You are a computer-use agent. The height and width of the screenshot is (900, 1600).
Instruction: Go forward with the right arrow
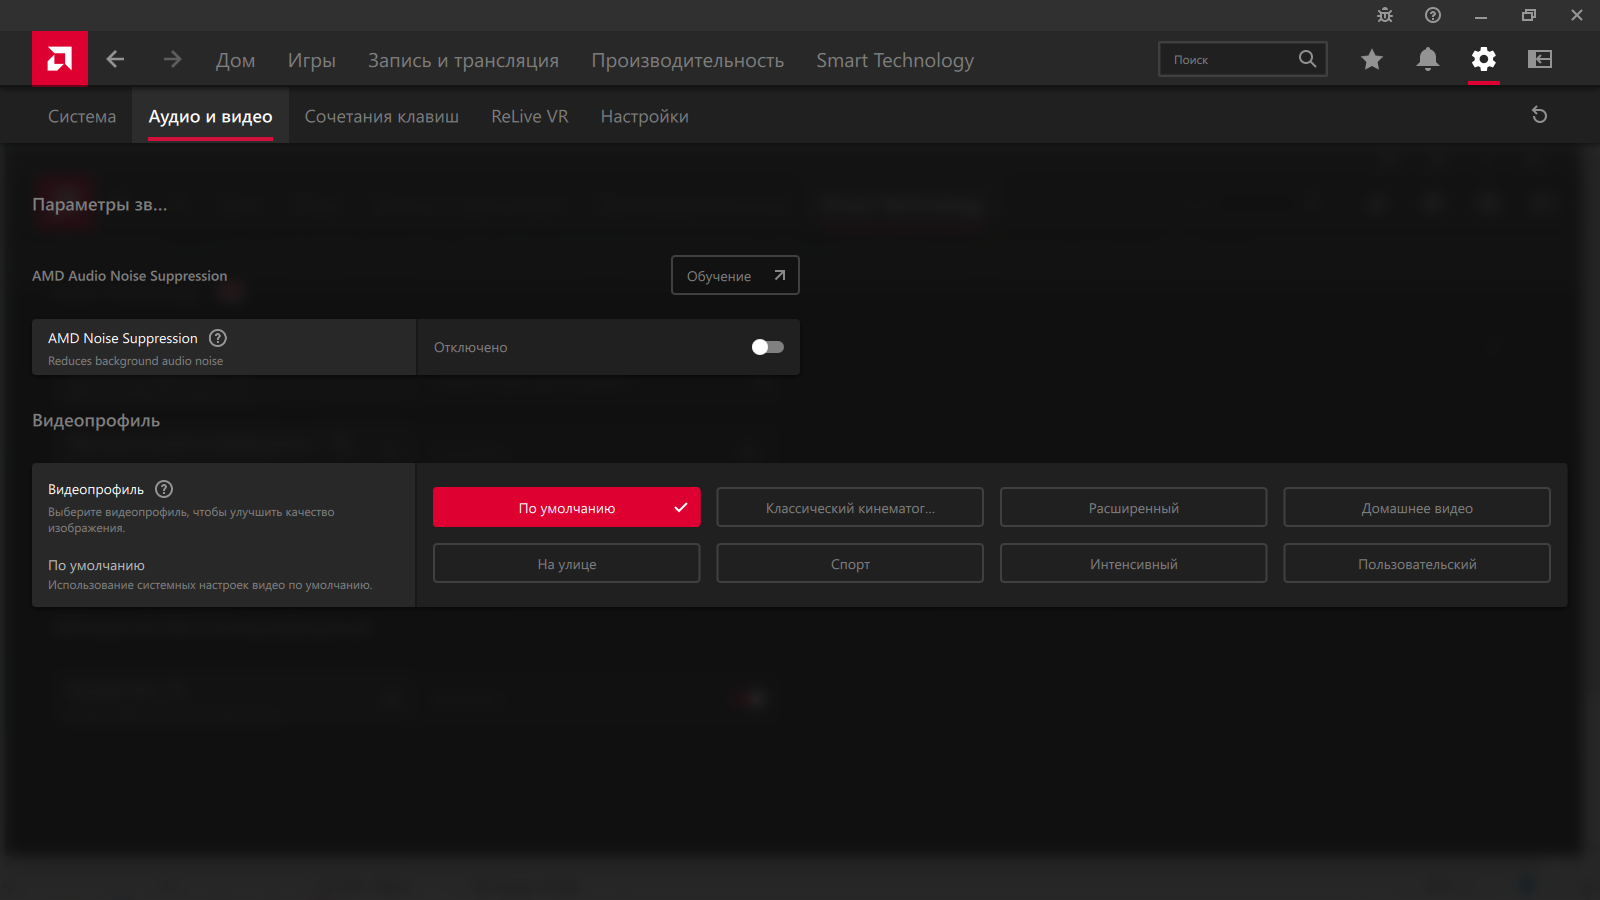[x=172, y=59]
